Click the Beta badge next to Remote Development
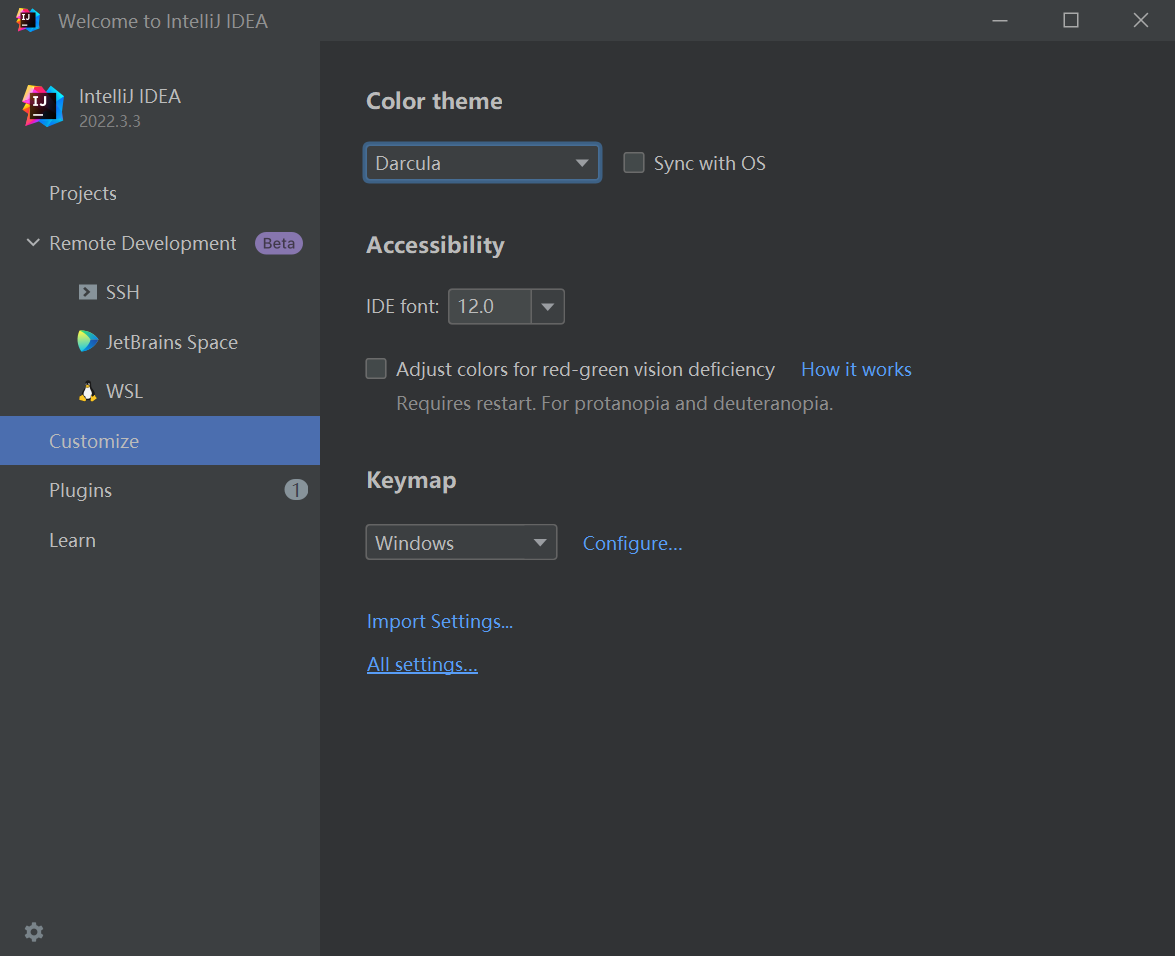The width and height of the screenshot is (1175, 956). click(279, 243)
